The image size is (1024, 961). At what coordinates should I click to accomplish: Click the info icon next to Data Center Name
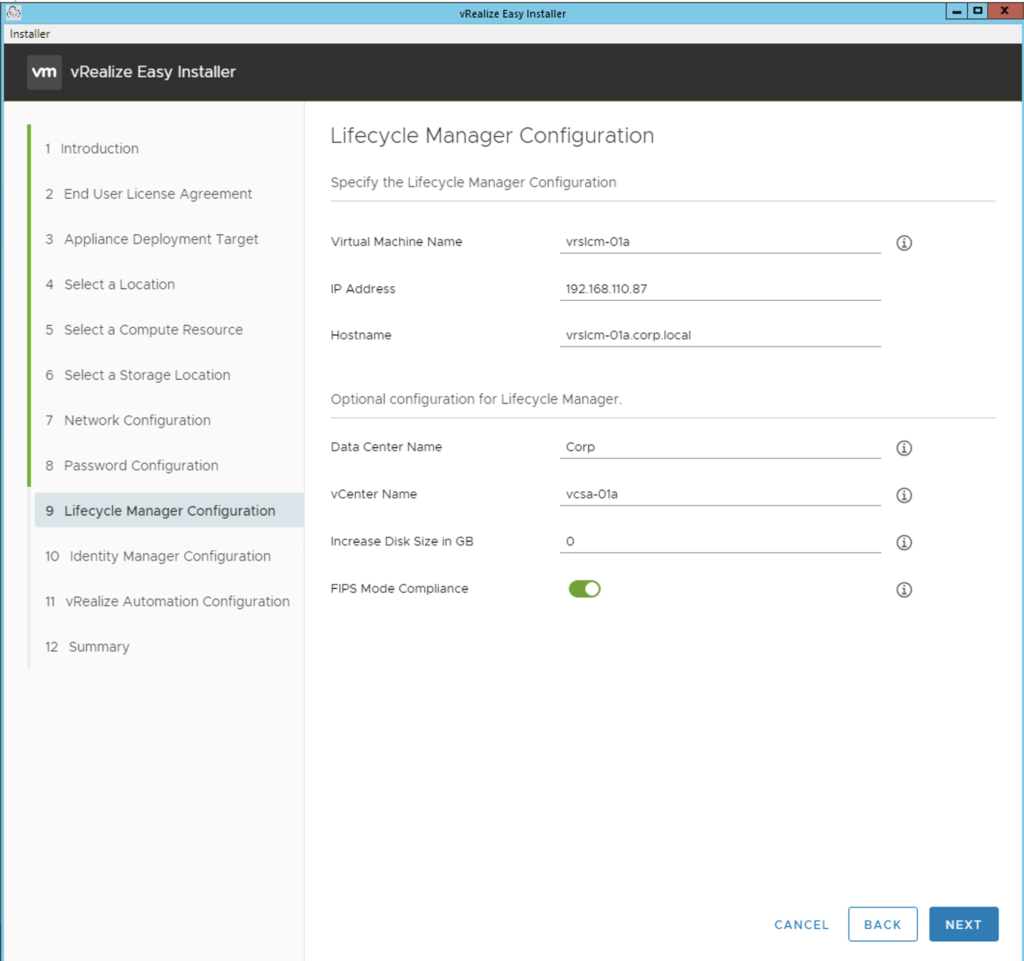904,448
